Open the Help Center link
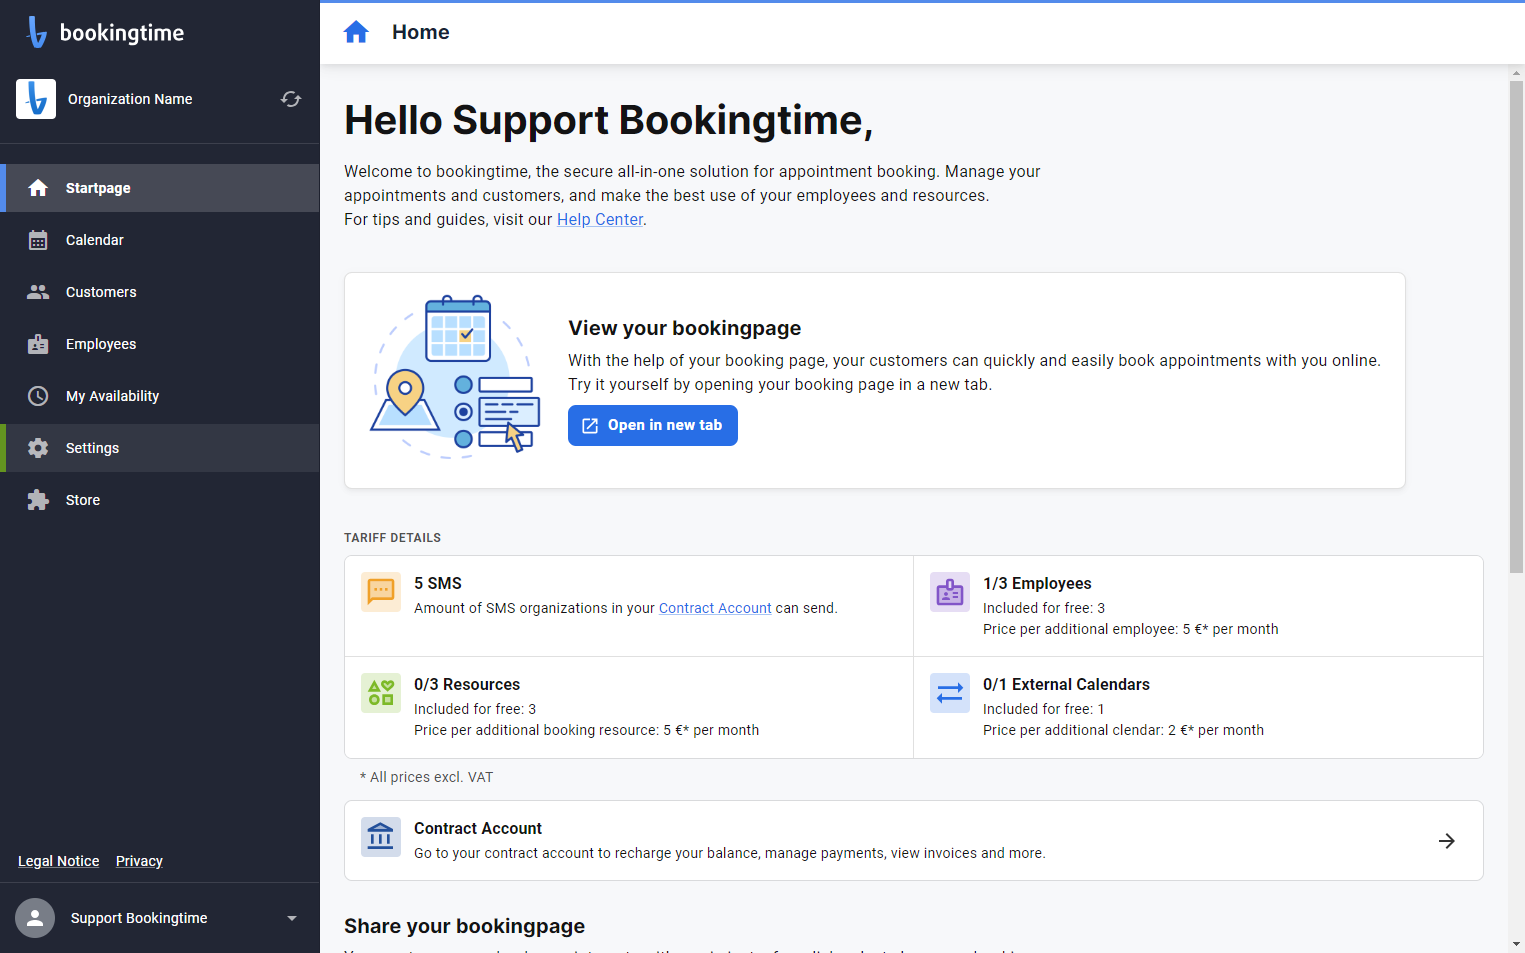Image resolution: width=1525 pixels, height=953 pixels. pyautogui.click(x=600, y=219)
